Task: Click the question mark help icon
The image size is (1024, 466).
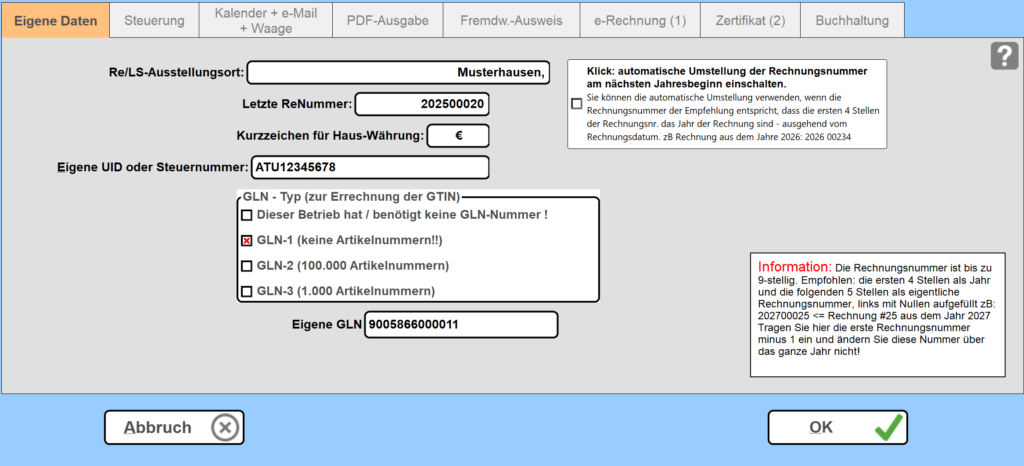Action: (x=1004, y=56)
